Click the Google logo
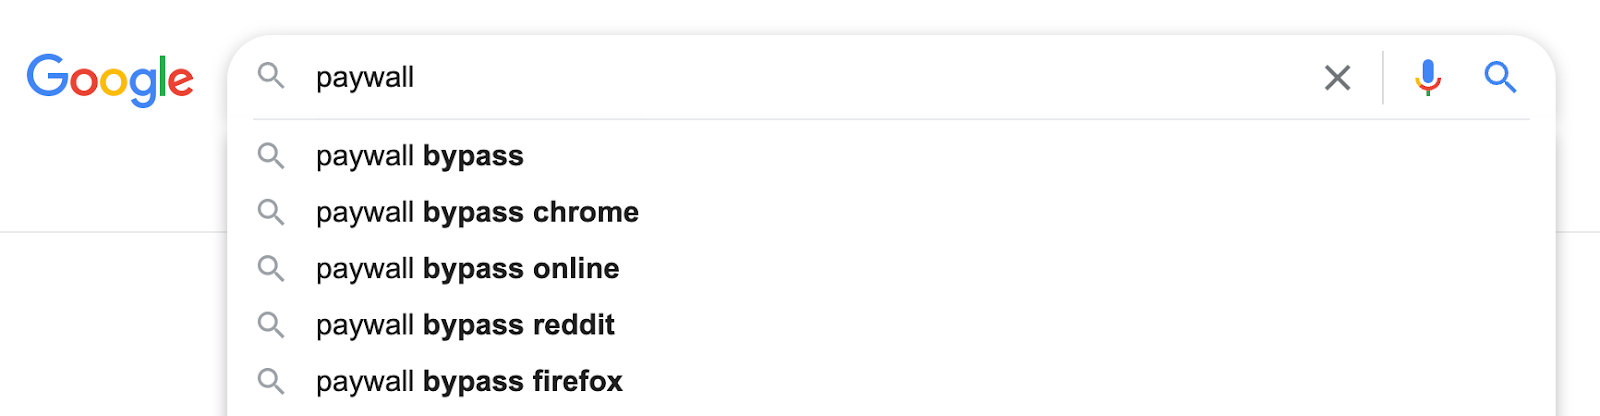 110,79
